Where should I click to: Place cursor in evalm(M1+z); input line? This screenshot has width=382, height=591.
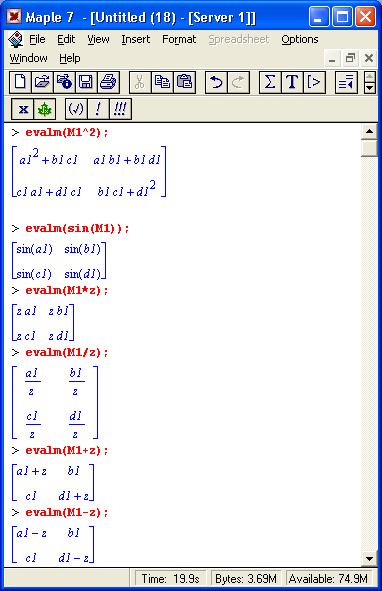coord(67,450)
